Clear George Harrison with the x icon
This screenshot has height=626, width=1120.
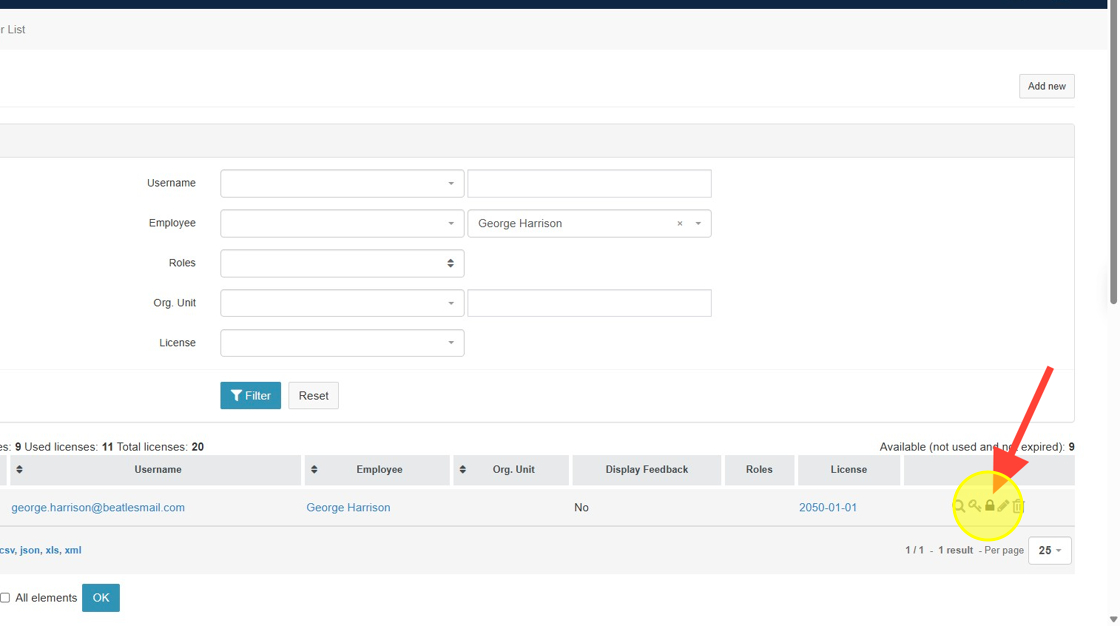coord(680,224)
